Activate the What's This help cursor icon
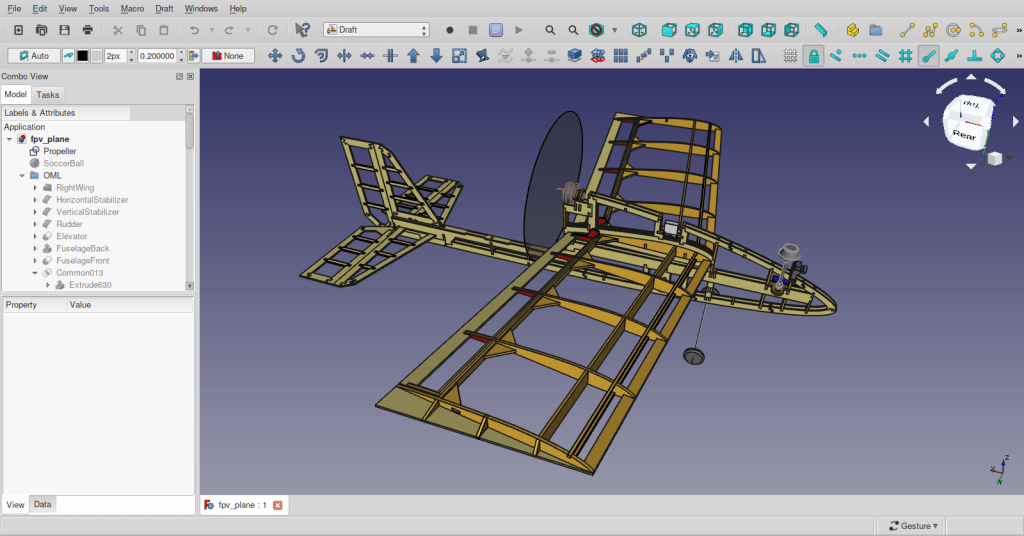1024x536 pixels. tap(302, 30)
